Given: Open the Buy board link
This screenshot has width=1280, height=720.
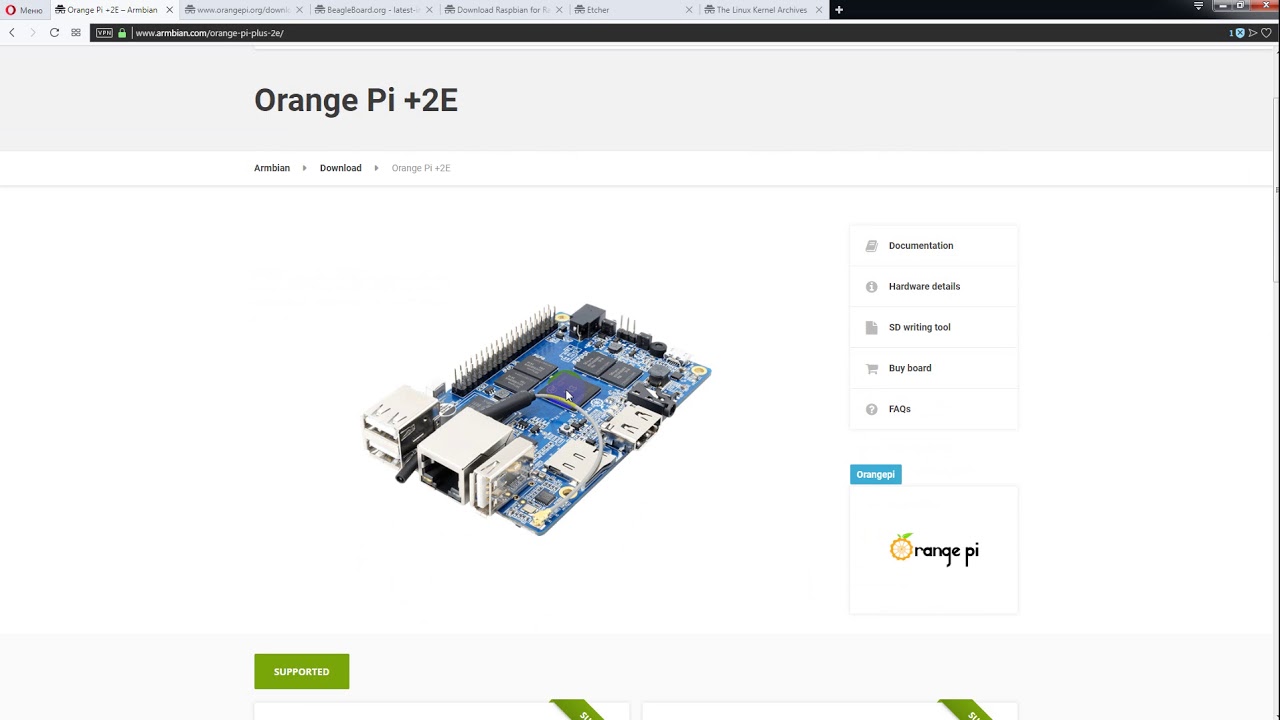Looking at the screenshot, I should [910, 368].
